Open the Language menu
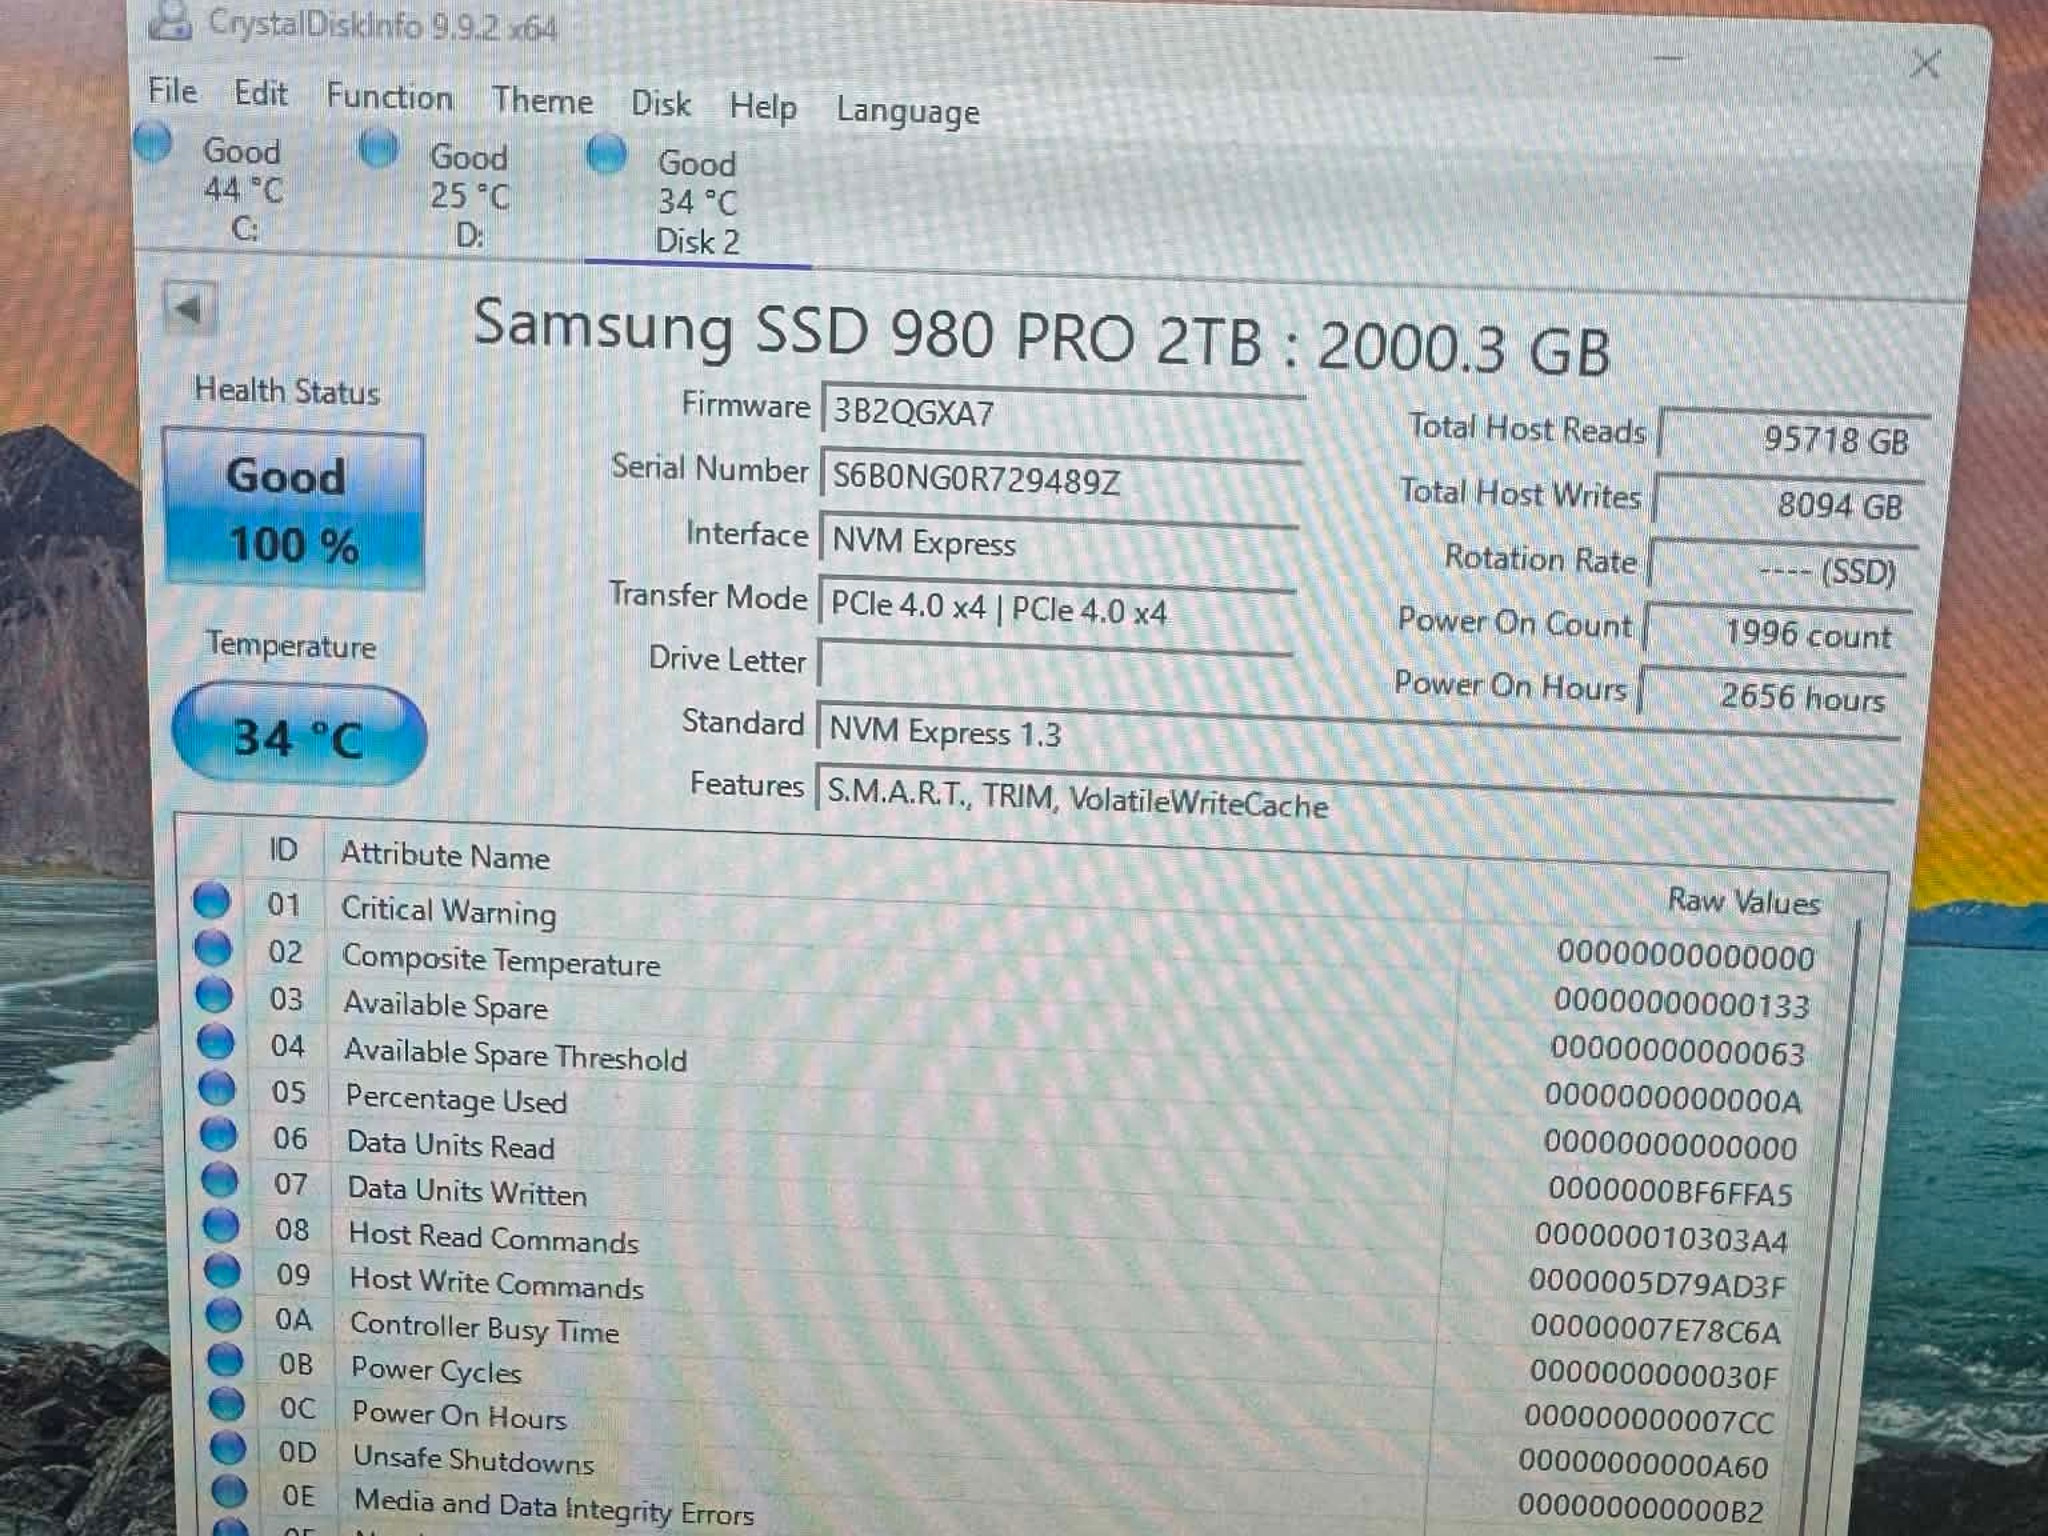This screenshot has height=1536, width=2048. 908,112
